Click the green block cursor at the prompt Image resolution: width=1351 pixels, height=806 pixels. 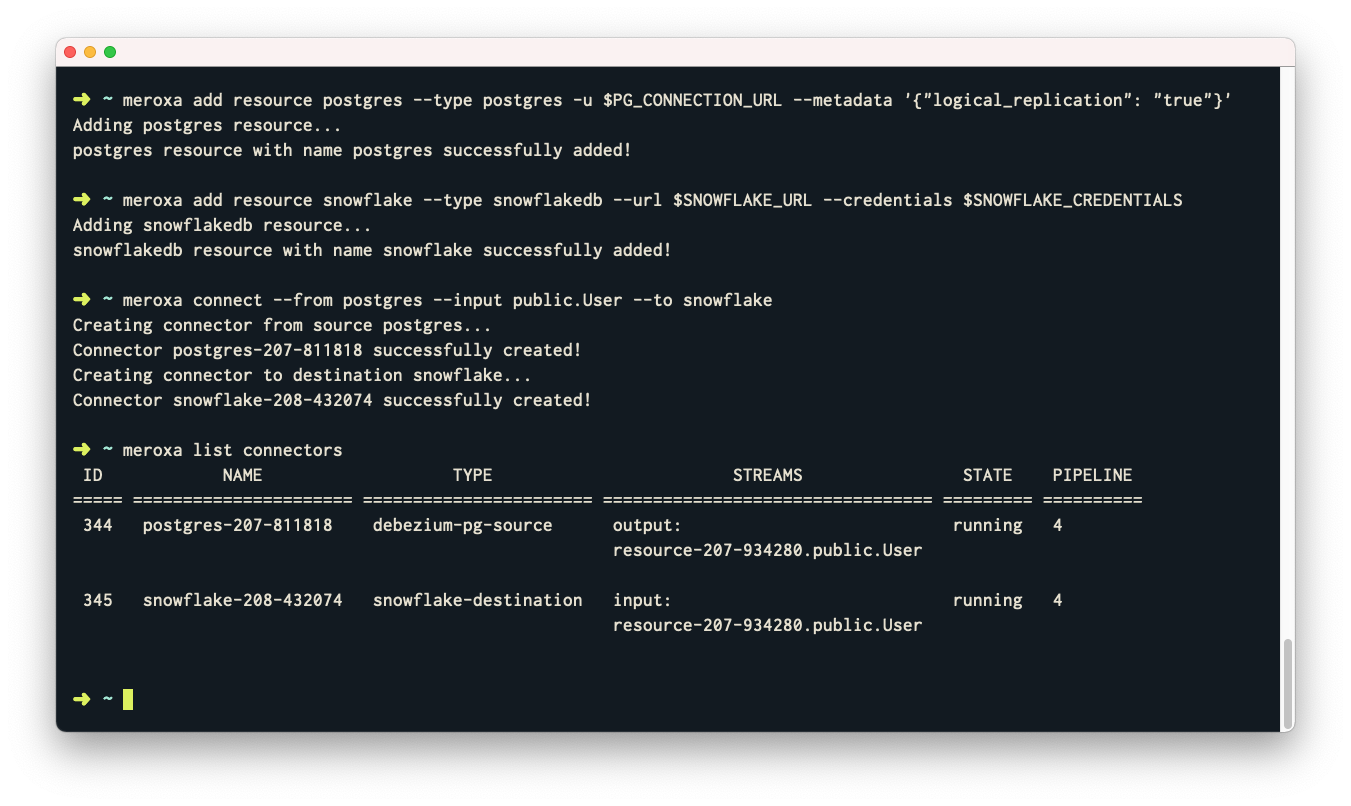coord(128,699)
